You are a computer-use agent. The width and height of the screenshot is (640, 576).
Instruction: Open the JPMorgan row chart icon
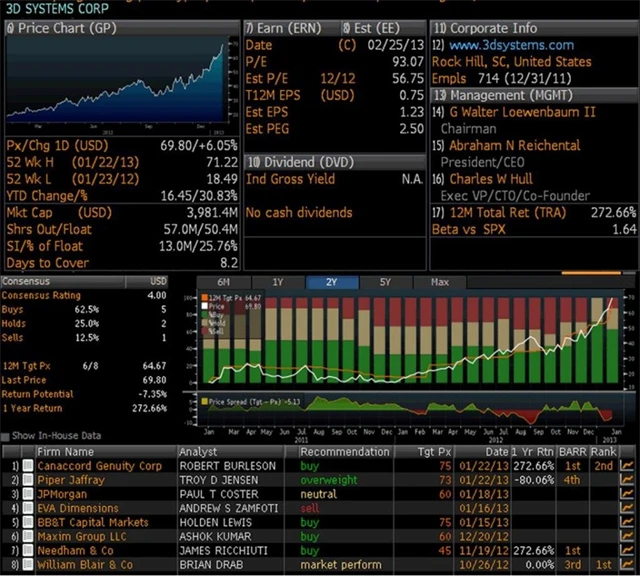click(627, 494)
